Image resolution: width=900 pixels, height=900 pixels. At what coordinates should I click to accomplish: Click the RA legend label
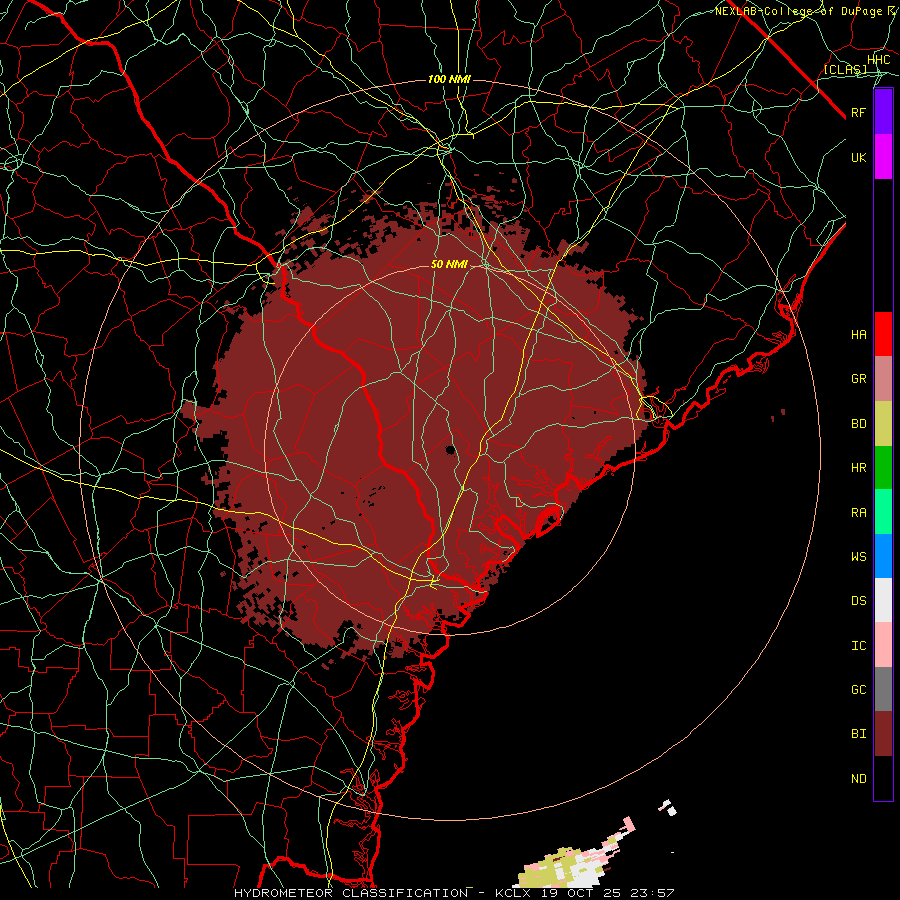[x=859, y=513]
